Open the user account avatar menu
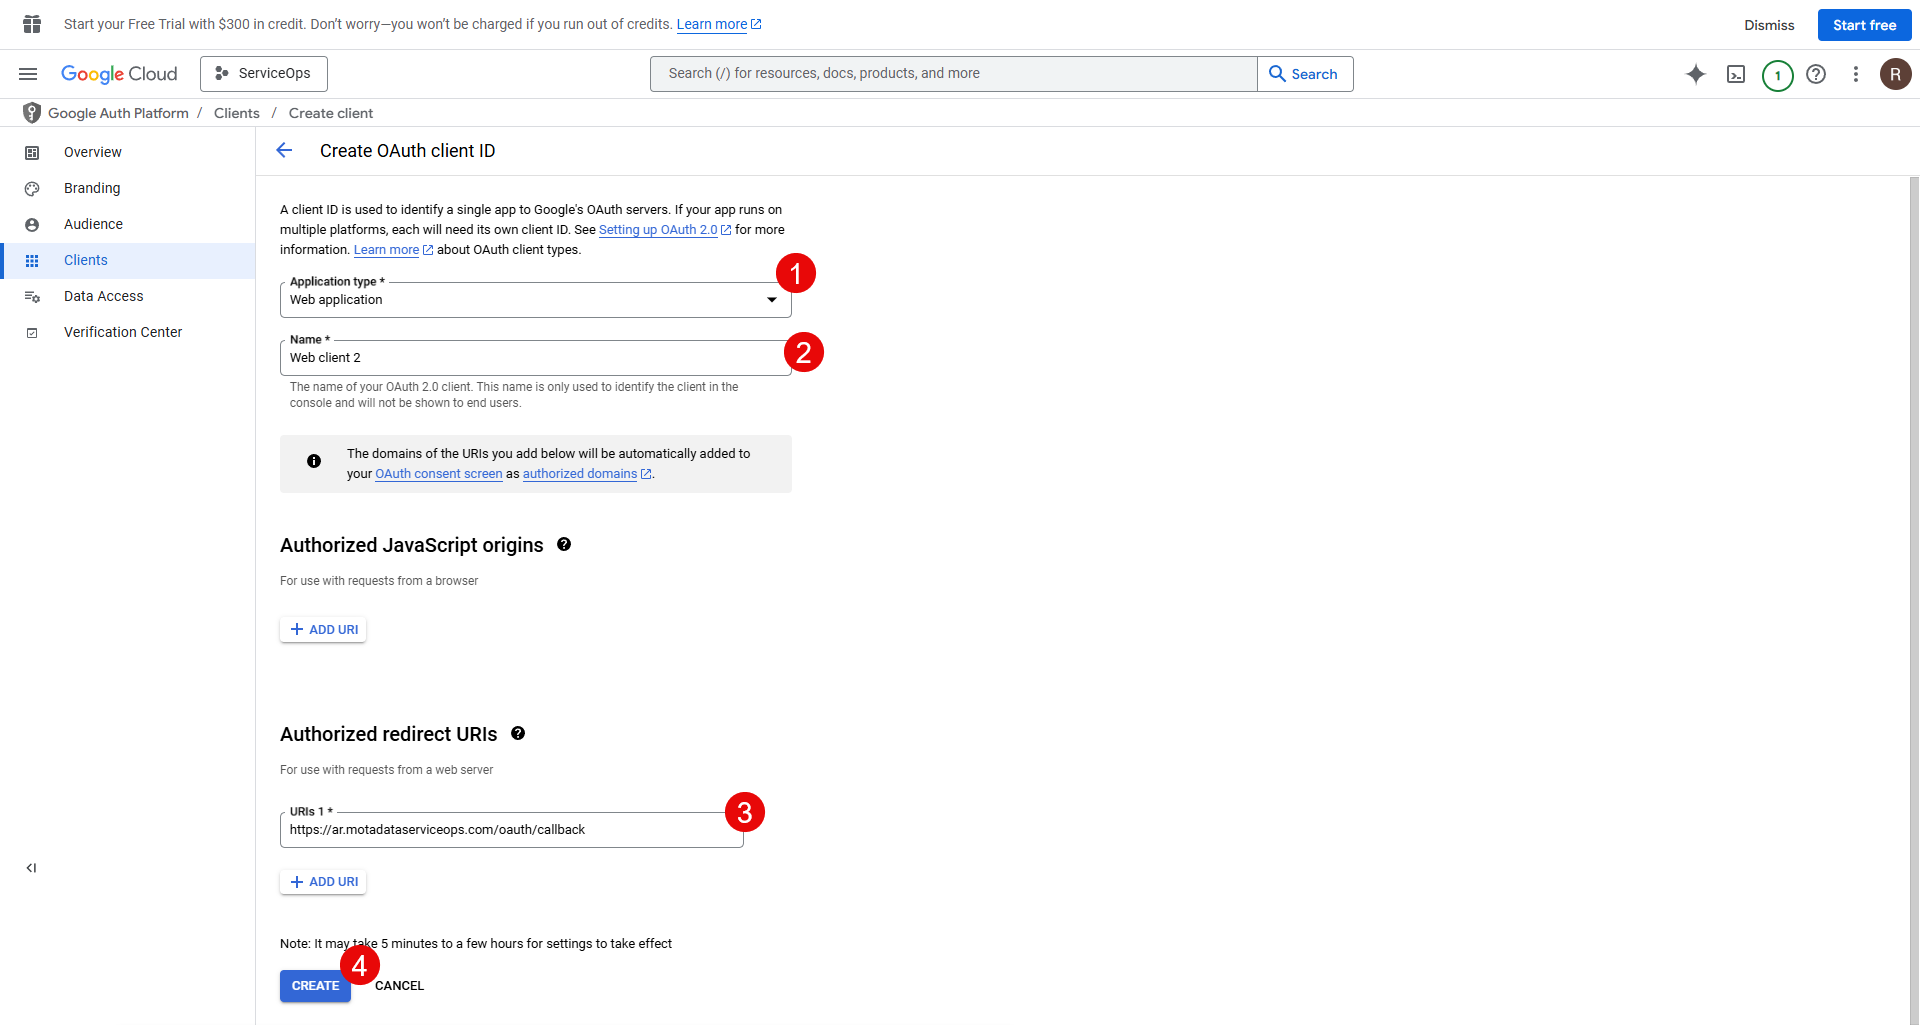 (x=1895, y=74)
